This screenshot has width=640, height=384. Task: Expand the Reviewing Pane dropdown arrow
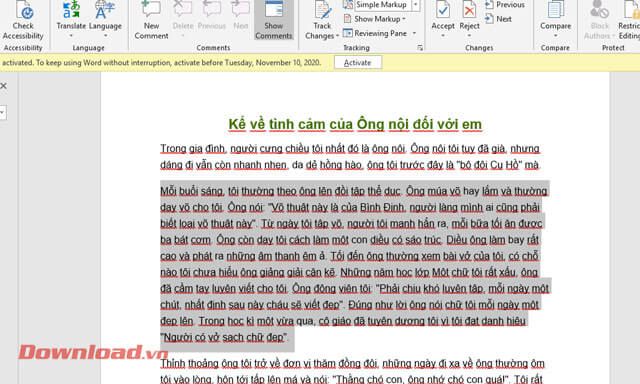[414, 33]
